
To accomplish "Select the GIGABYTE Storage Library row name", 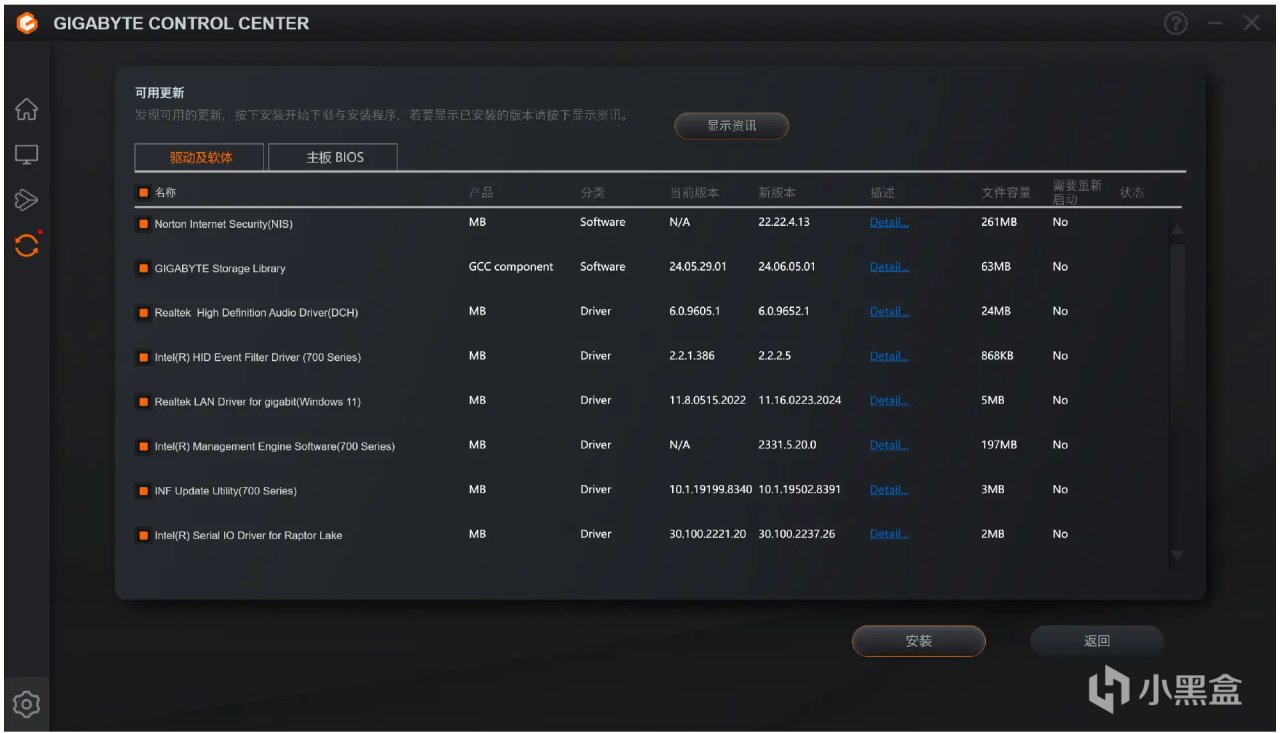I will [220, 268].
